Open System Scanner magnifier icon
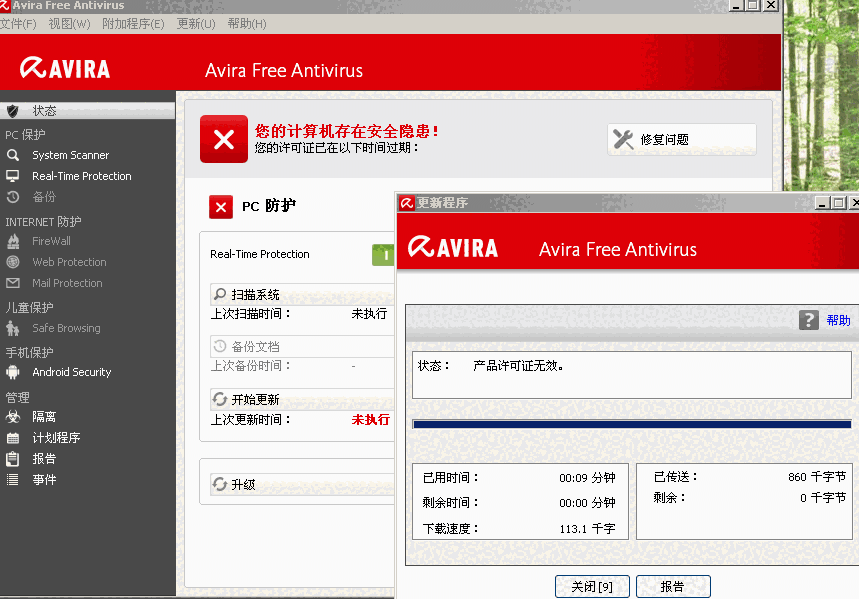The image size is (859, 599). tap(13, 155)
